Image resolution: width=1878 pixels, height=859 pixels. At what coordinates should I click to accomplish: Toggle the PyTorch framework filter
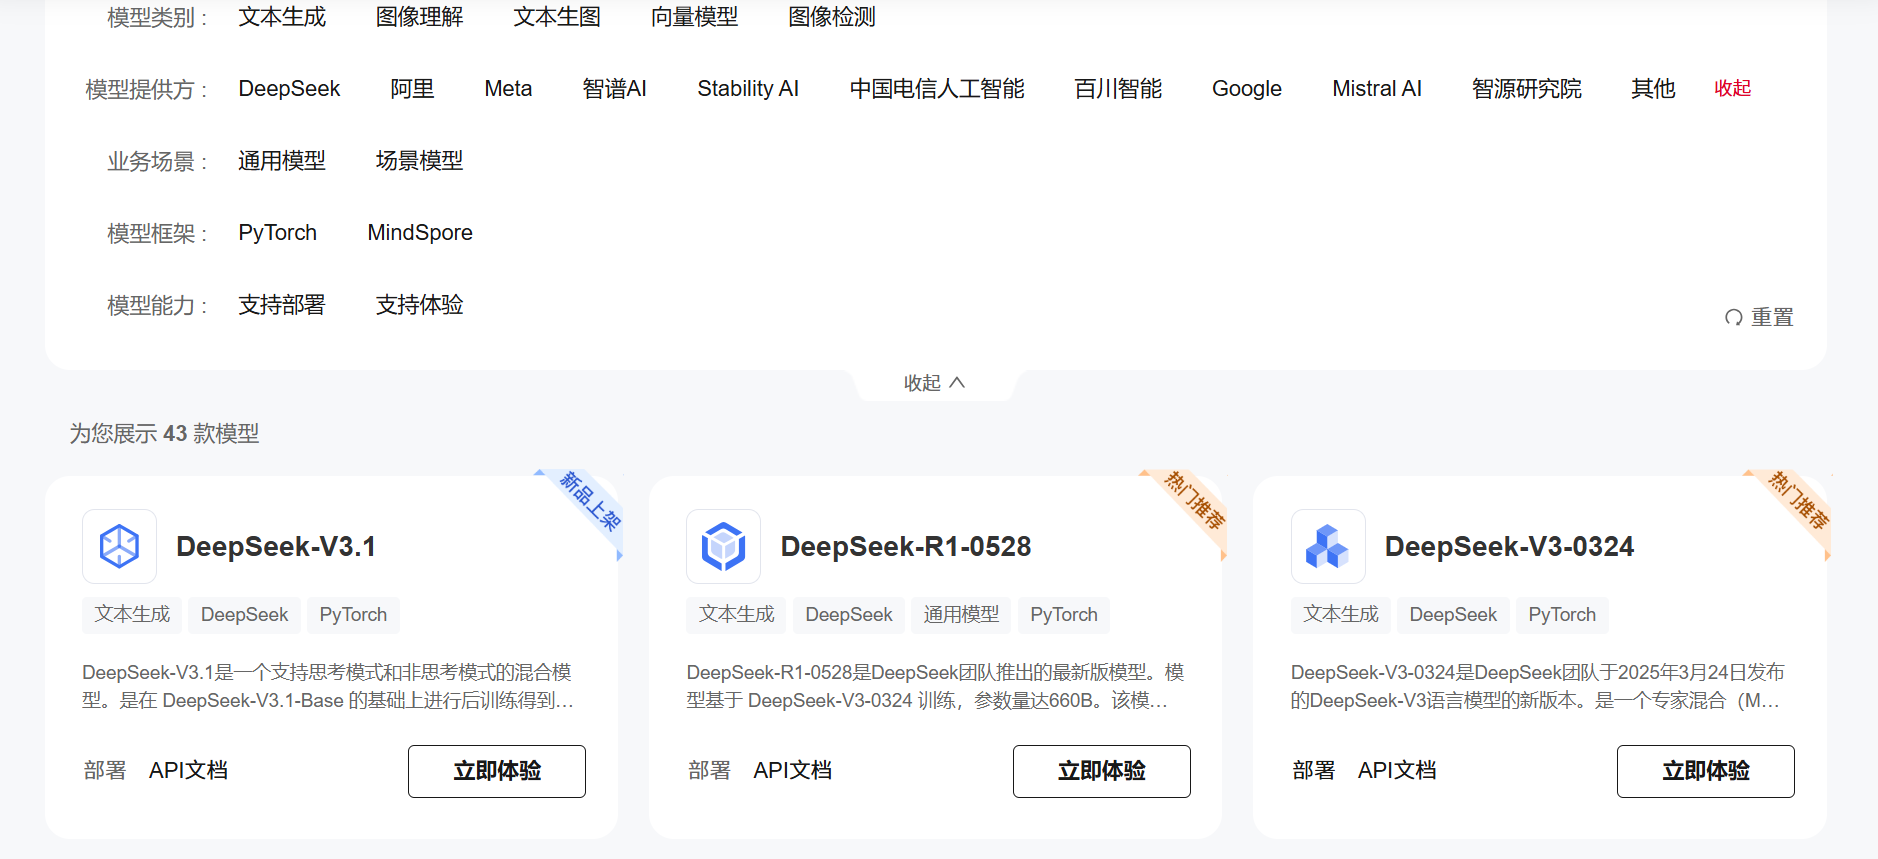[x=277, y=233]
